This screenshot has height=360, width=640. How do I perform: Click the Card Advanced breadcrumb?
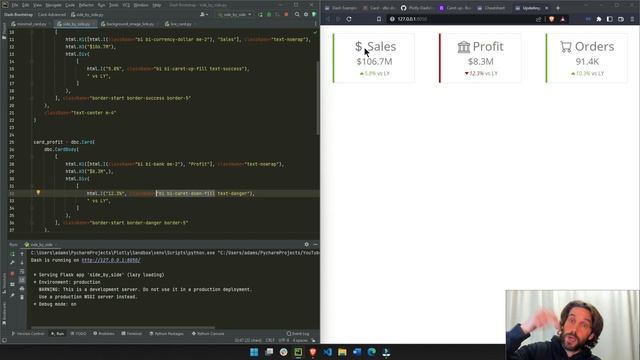pos(51,15)
